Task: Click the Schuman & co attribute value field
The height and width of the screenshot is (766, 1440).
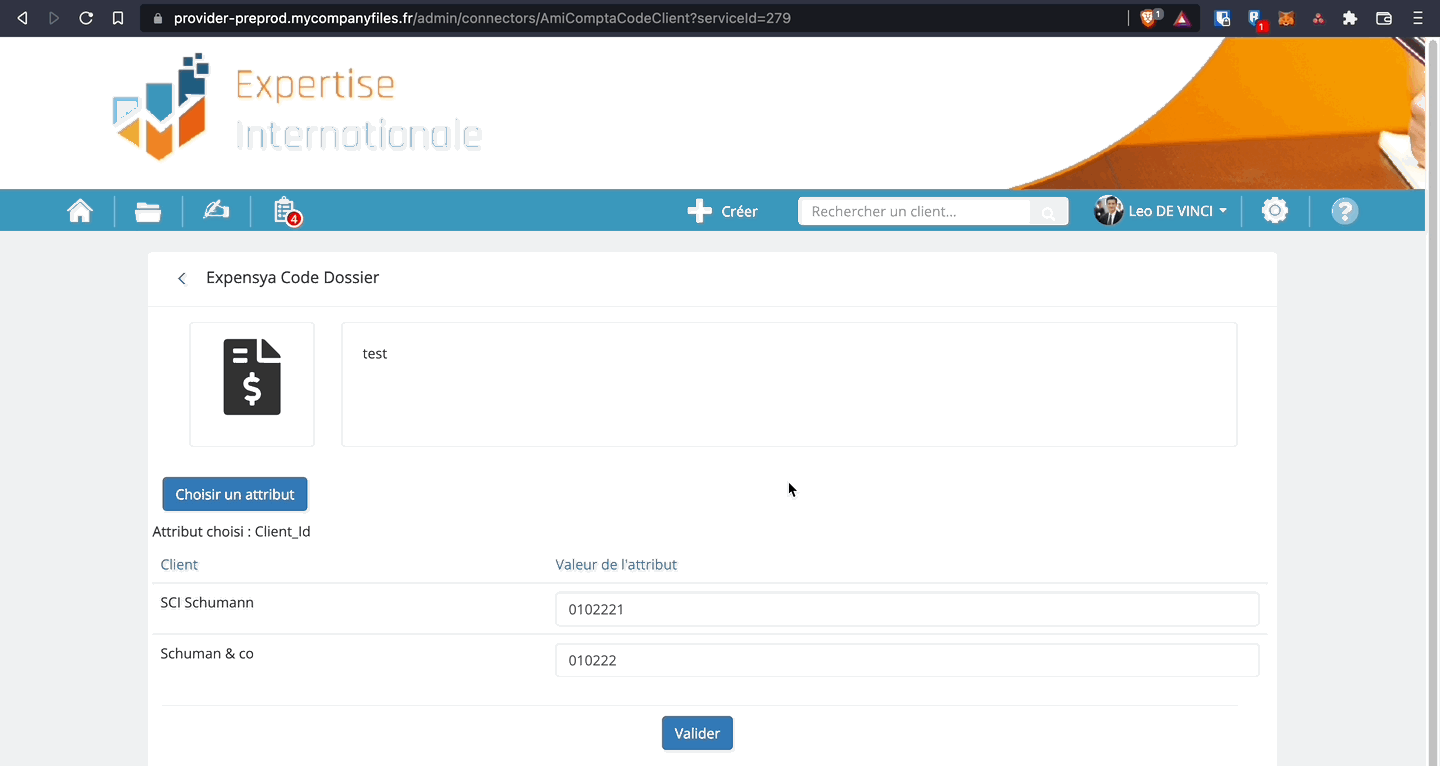Action: [x=906, y=660]
